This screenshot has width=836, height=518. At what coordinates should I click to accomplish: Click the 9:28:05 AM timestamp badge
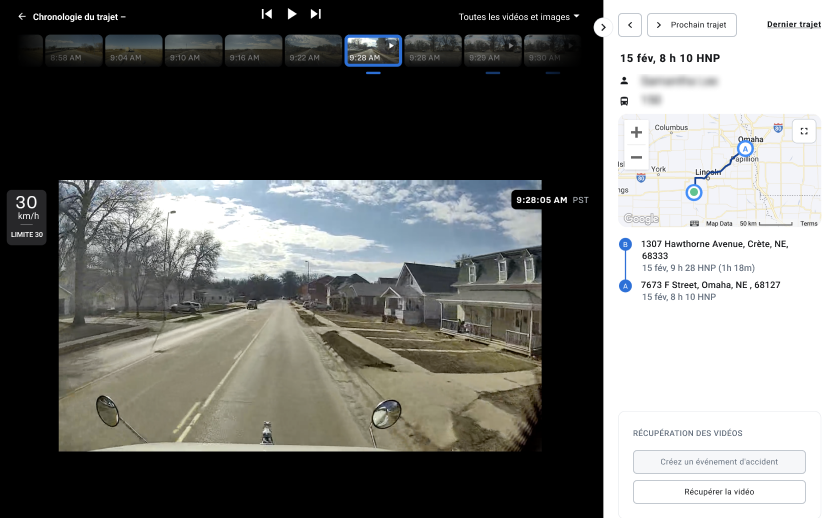point(552,200)
